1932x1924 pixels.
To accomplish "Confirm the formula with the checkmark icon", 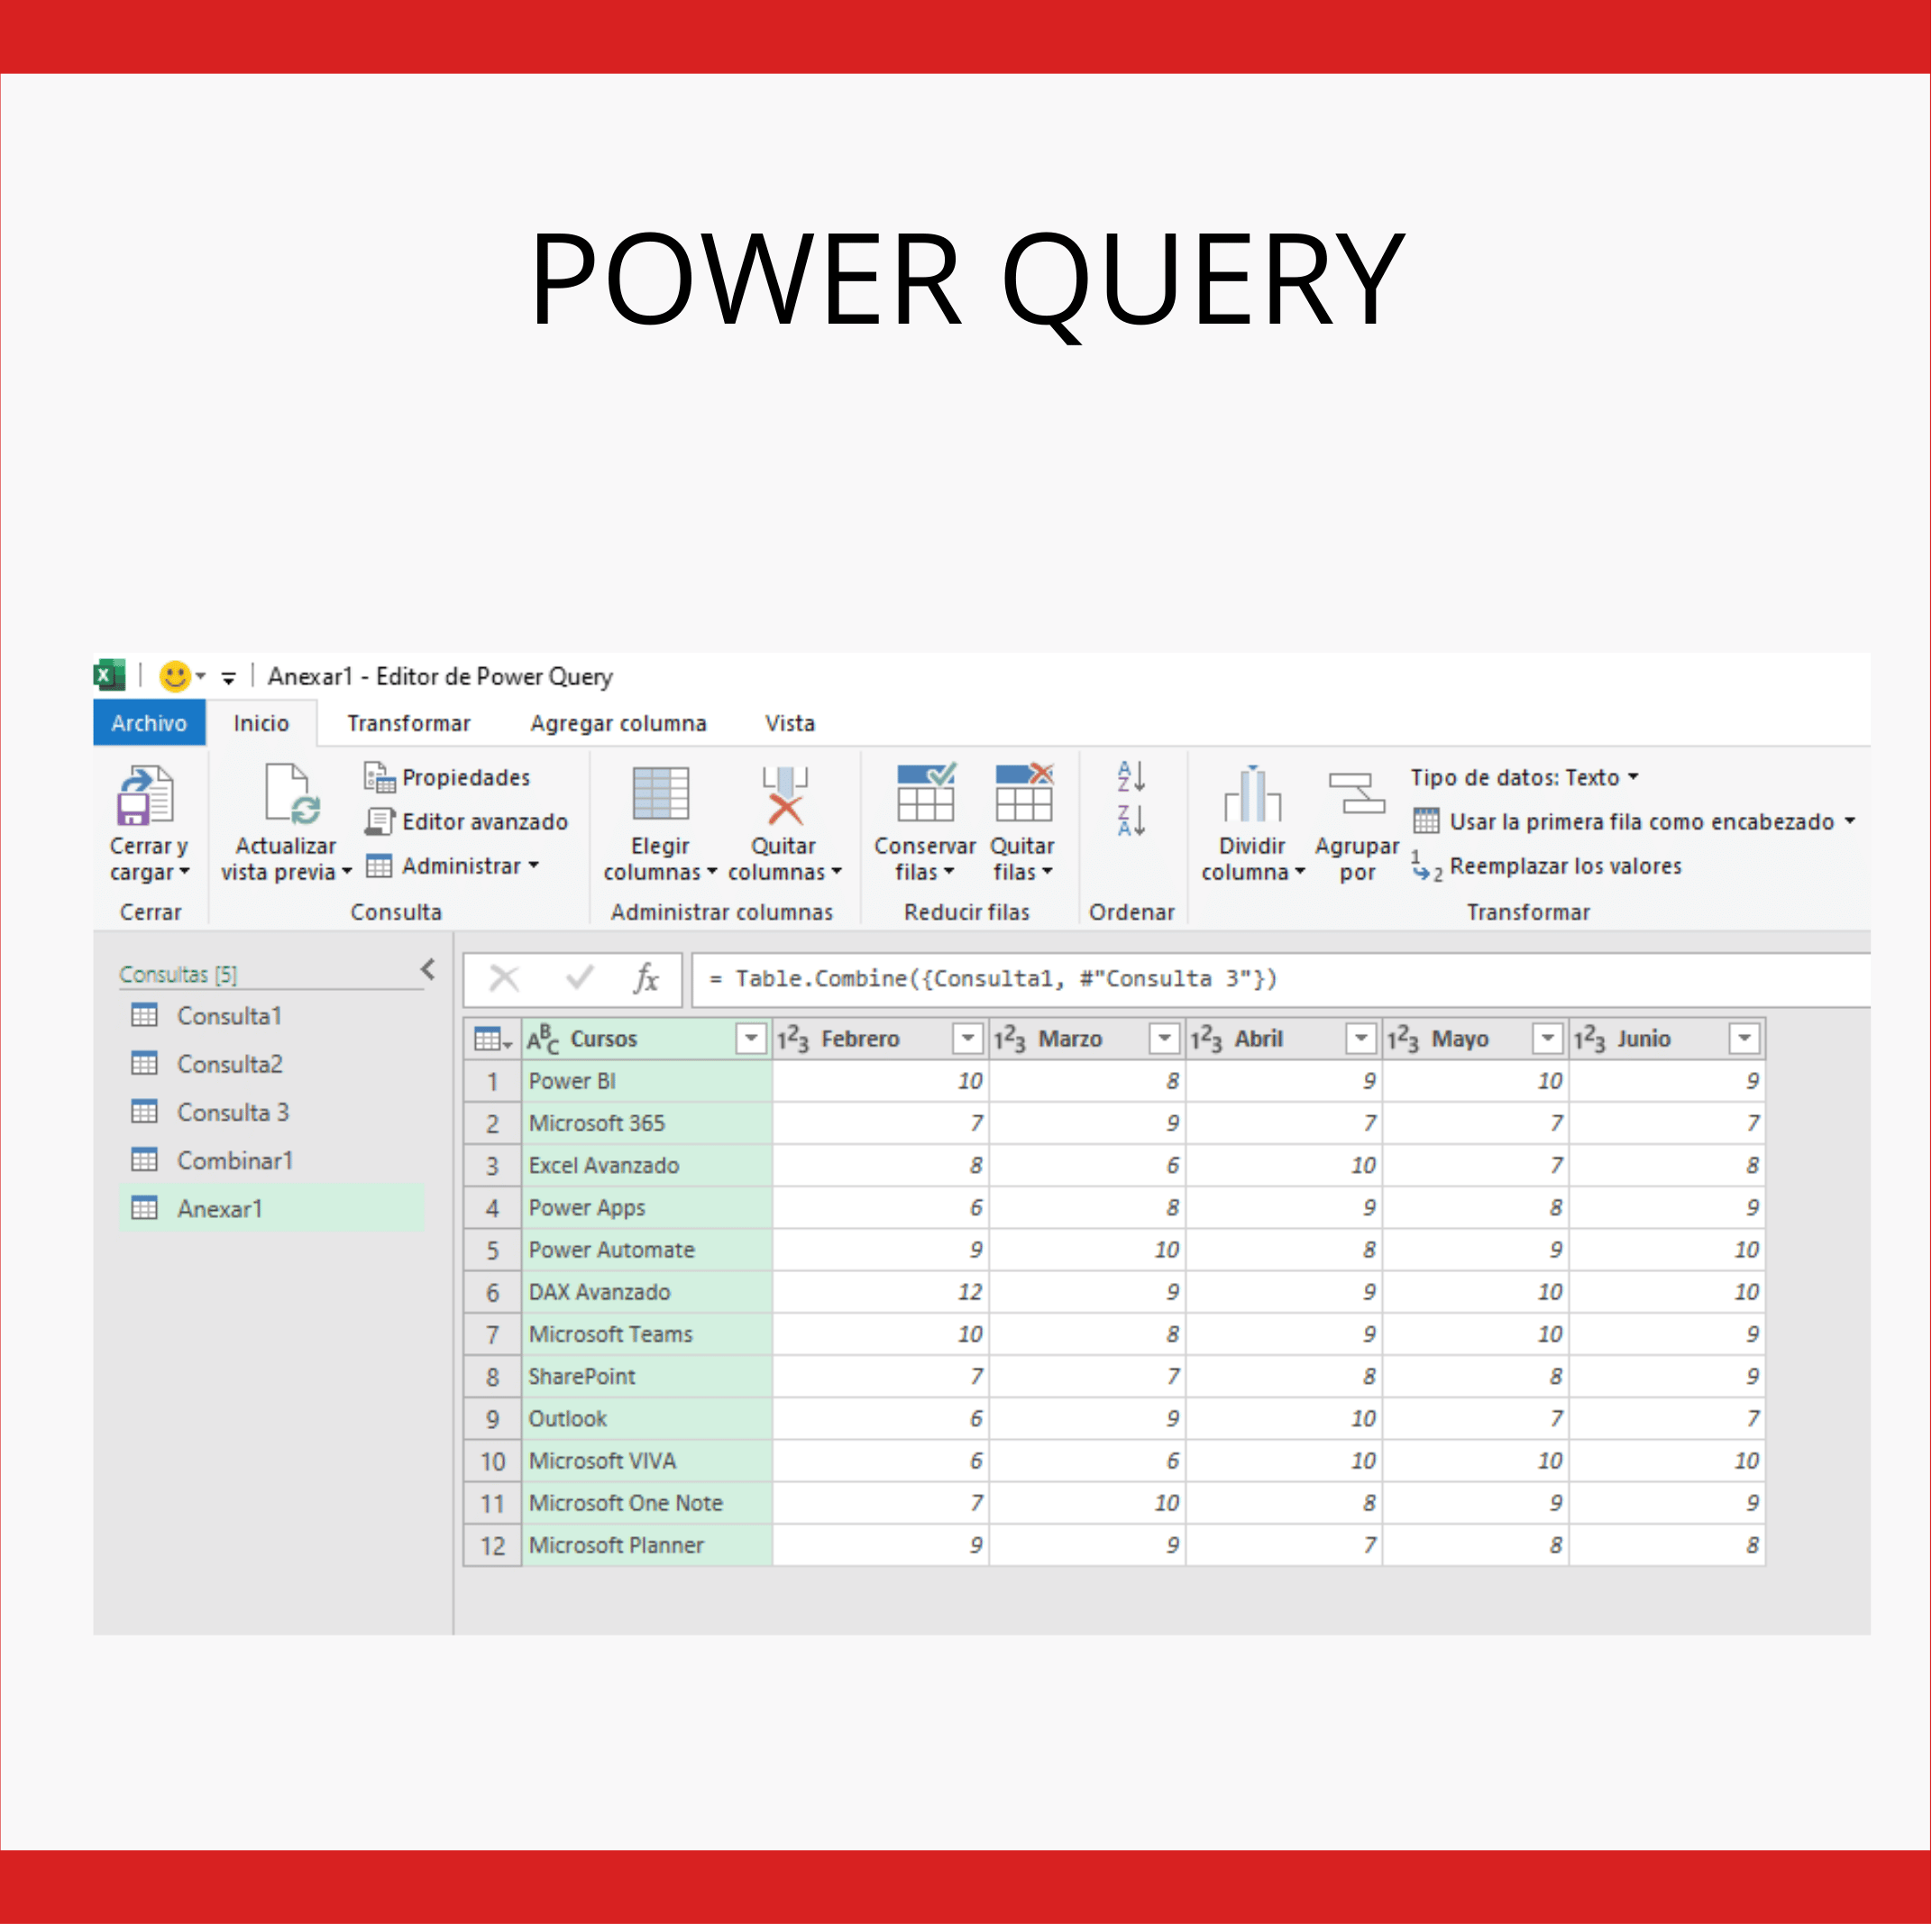I will coord(580,978).
